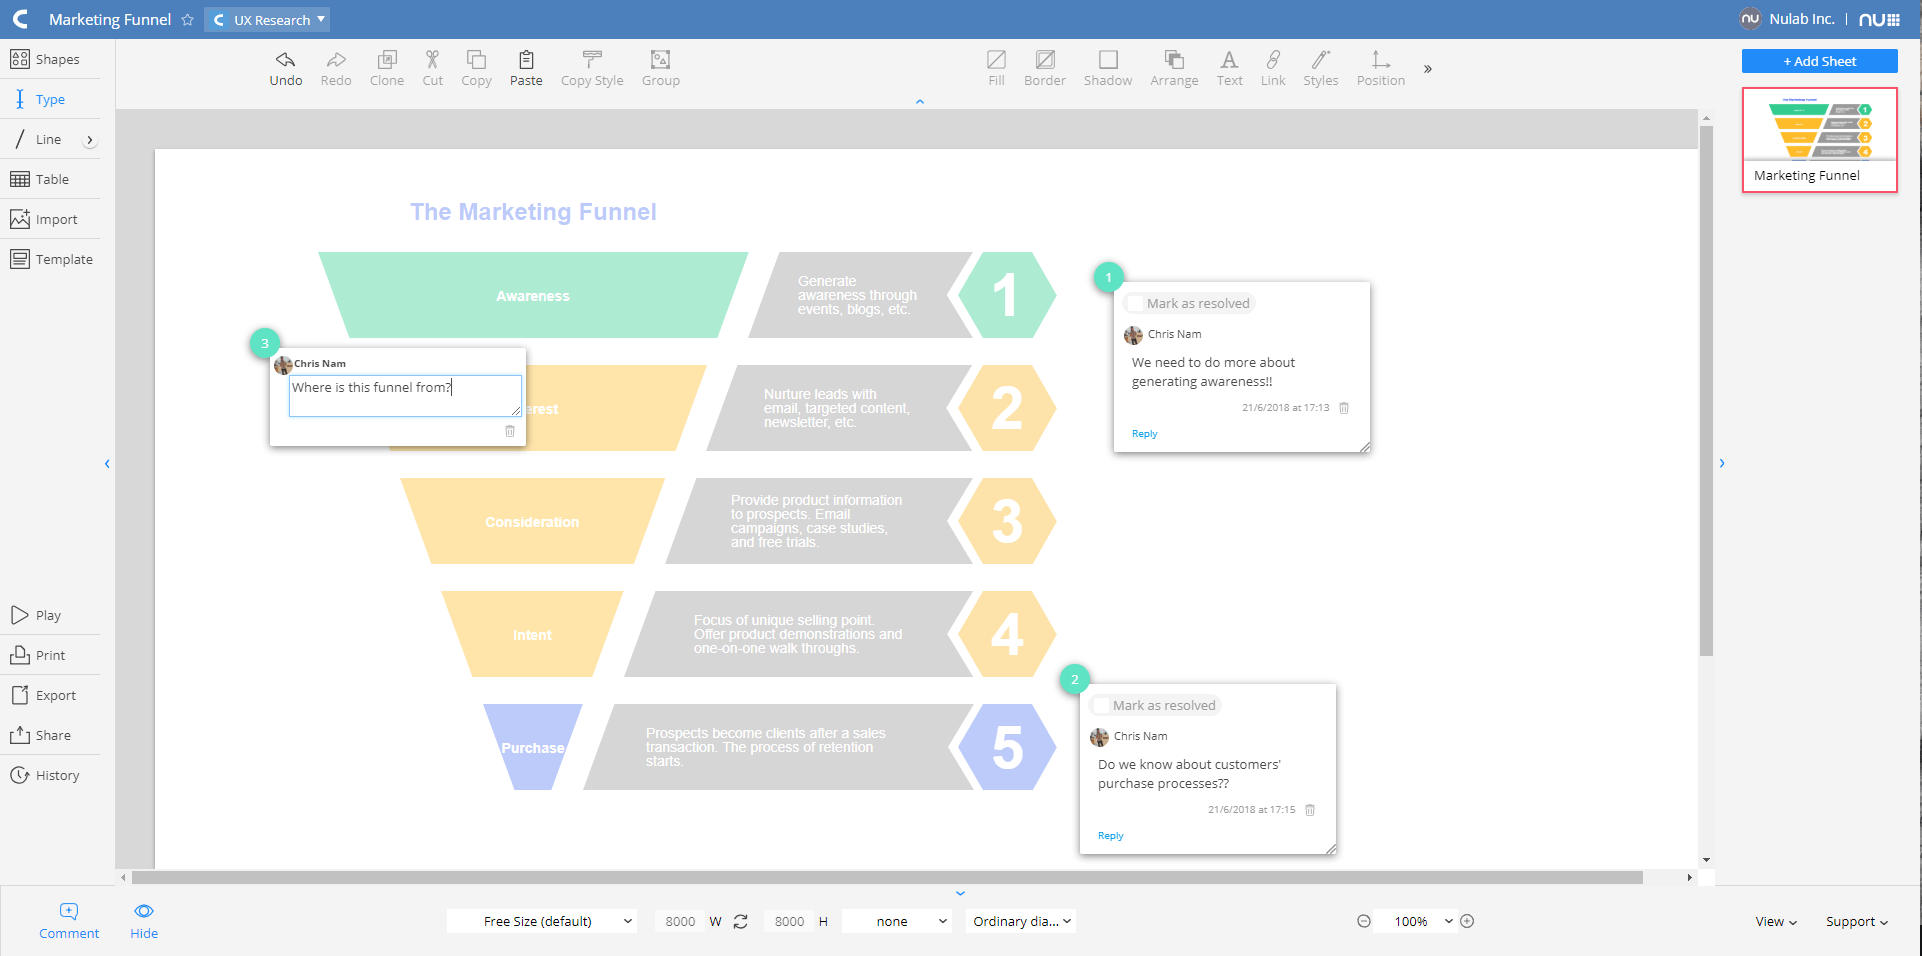
Task: Delete comment dated 21/6/2018 at 17:13
Action: (1344, 408)
